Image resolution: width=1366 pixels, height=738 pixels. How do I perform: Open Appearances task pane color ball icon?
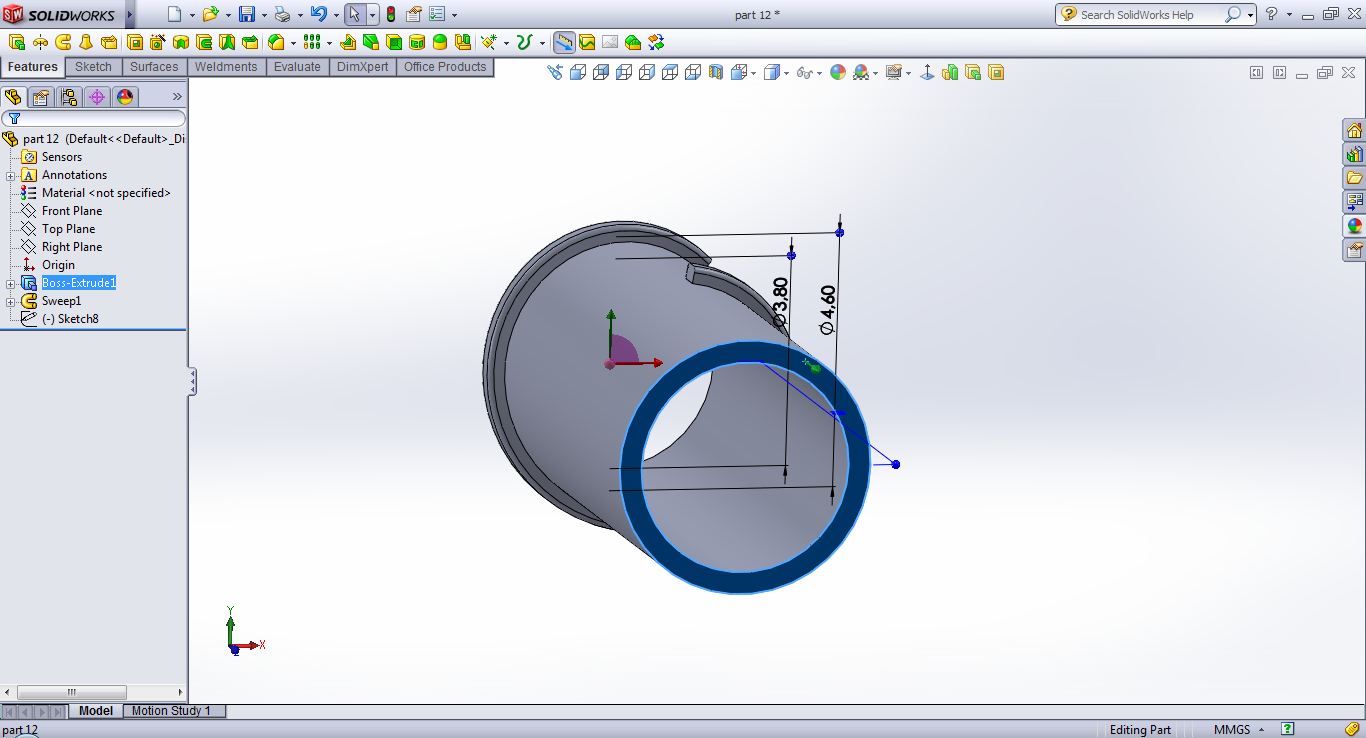click(1354, 226)
